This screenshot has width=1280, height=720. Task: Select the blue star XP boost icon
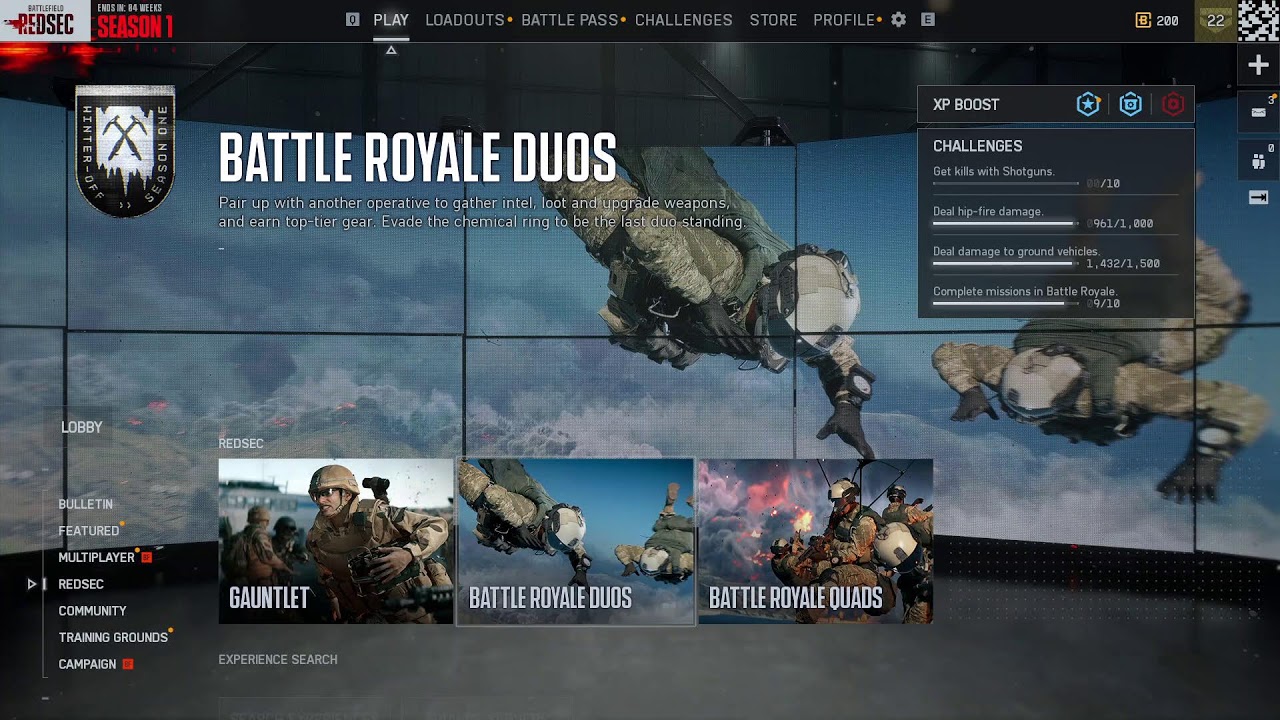click(1088, 104)
